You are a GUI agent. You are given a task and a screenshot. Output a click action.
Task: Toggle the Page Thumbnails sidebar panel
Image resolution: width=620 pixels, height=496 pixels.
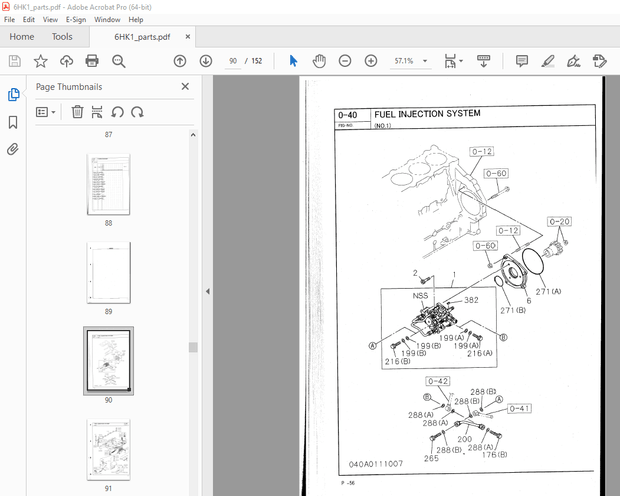tap(13, 95)
